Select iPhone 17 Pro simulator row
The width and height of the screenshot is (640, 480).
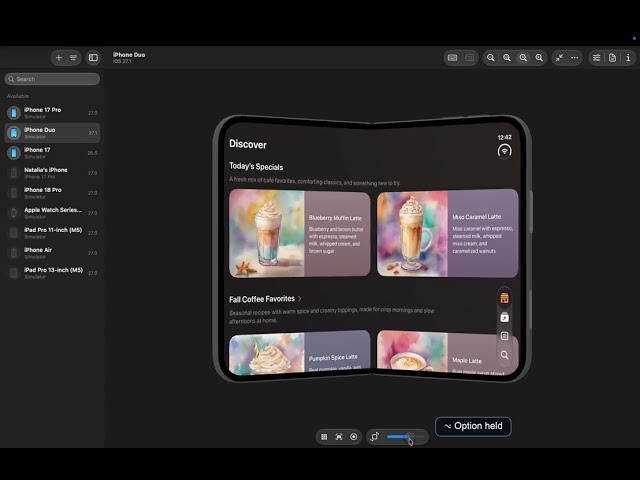pyautogui.click(x=52, y=113)
